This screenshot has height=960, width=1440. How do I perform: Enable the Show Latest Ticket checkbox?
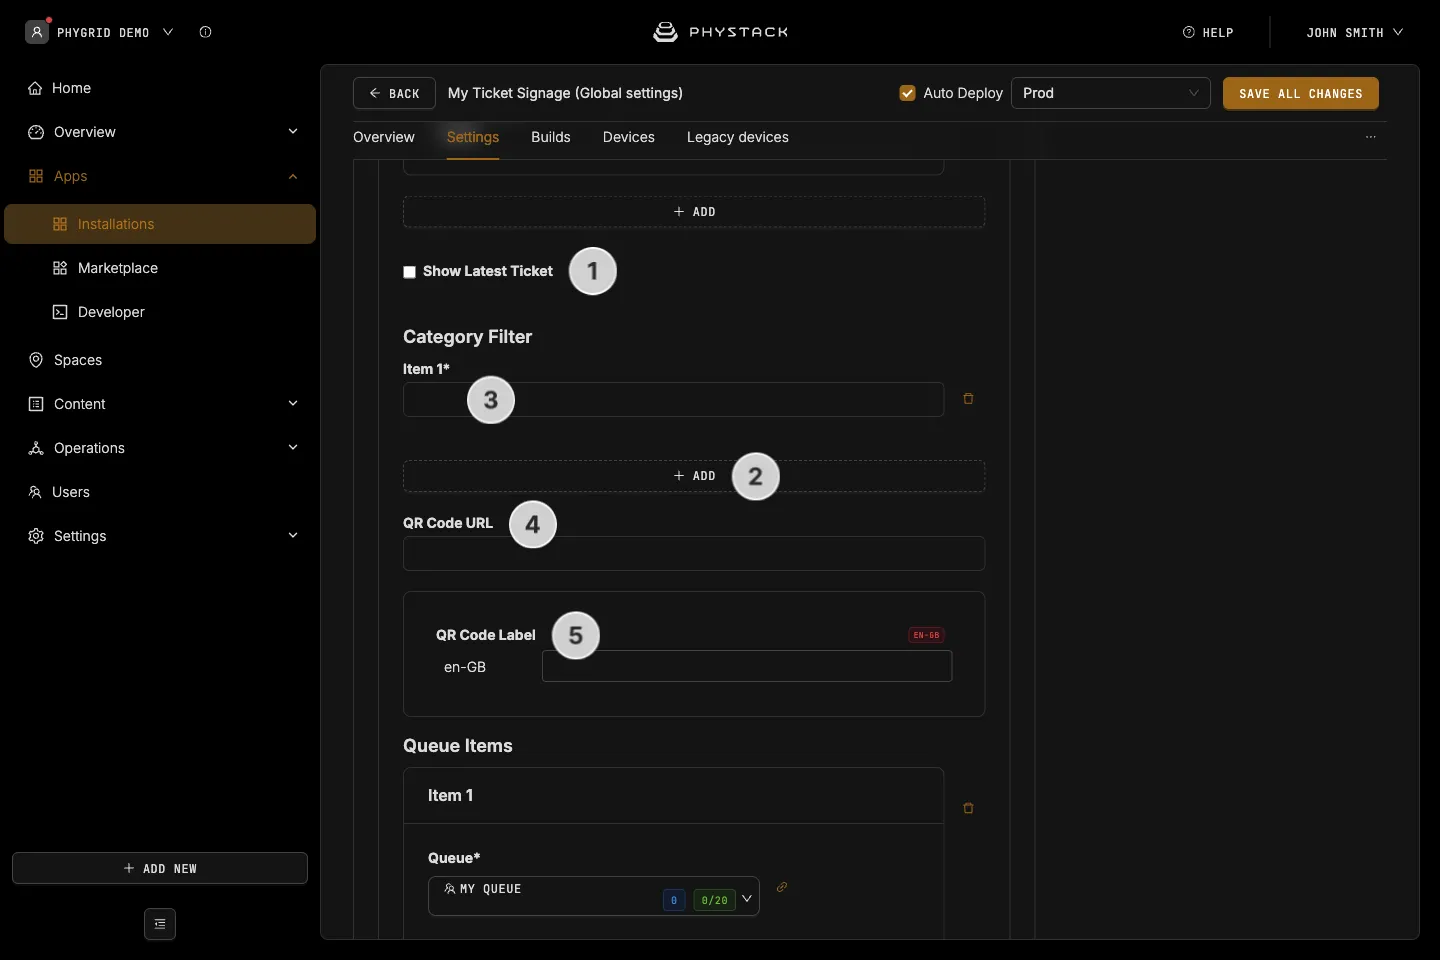point(409,272)
